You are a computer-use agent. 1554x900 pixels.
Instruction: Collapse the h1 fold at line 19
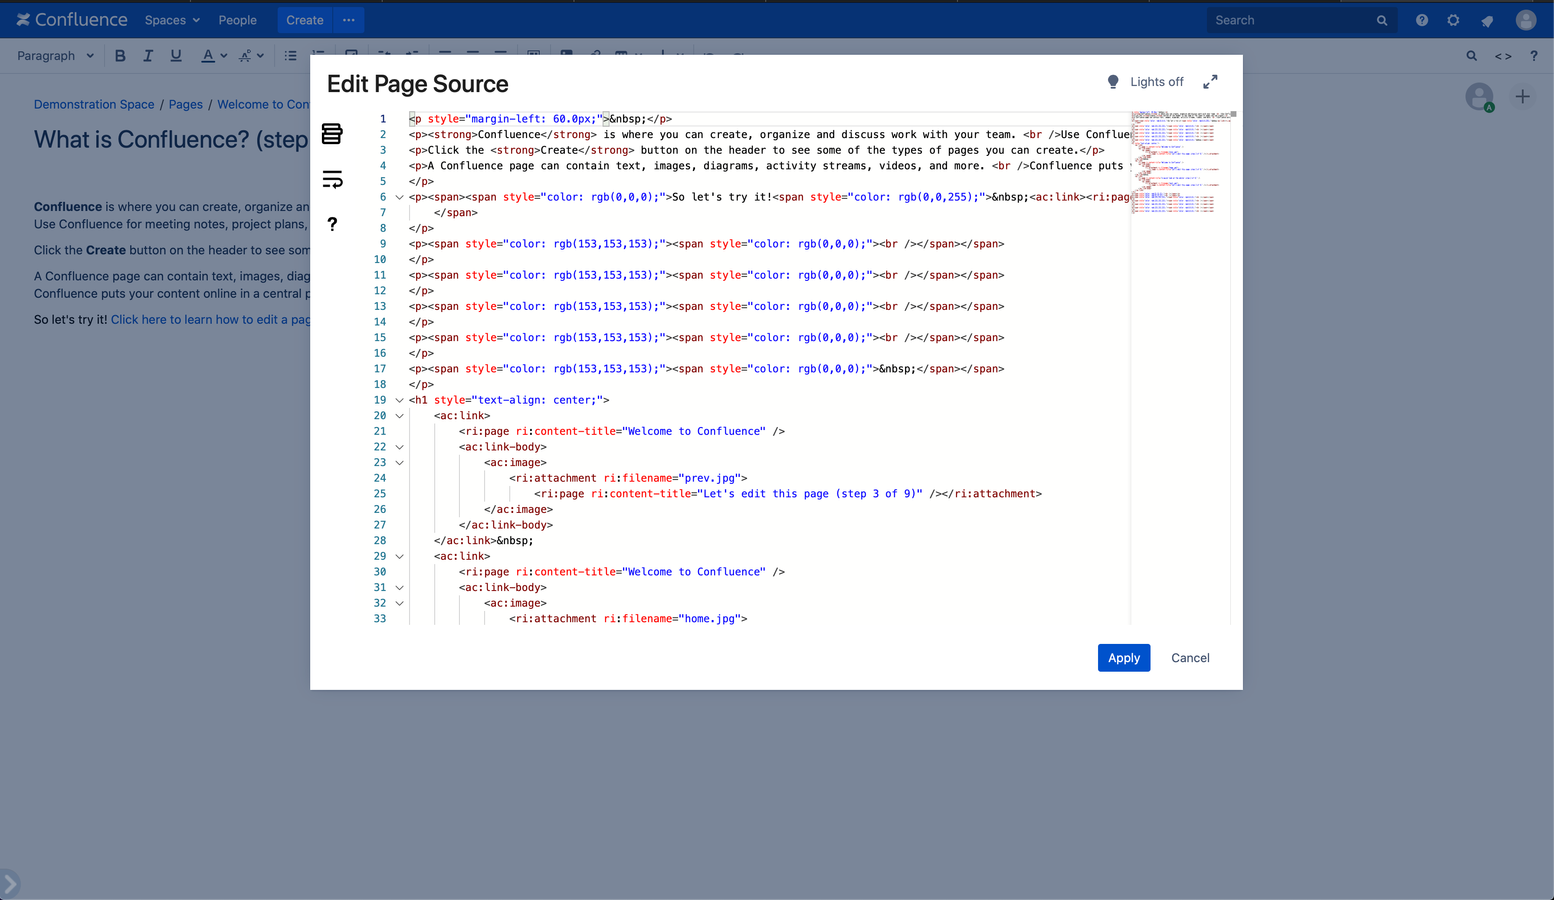tap(399, 400)
